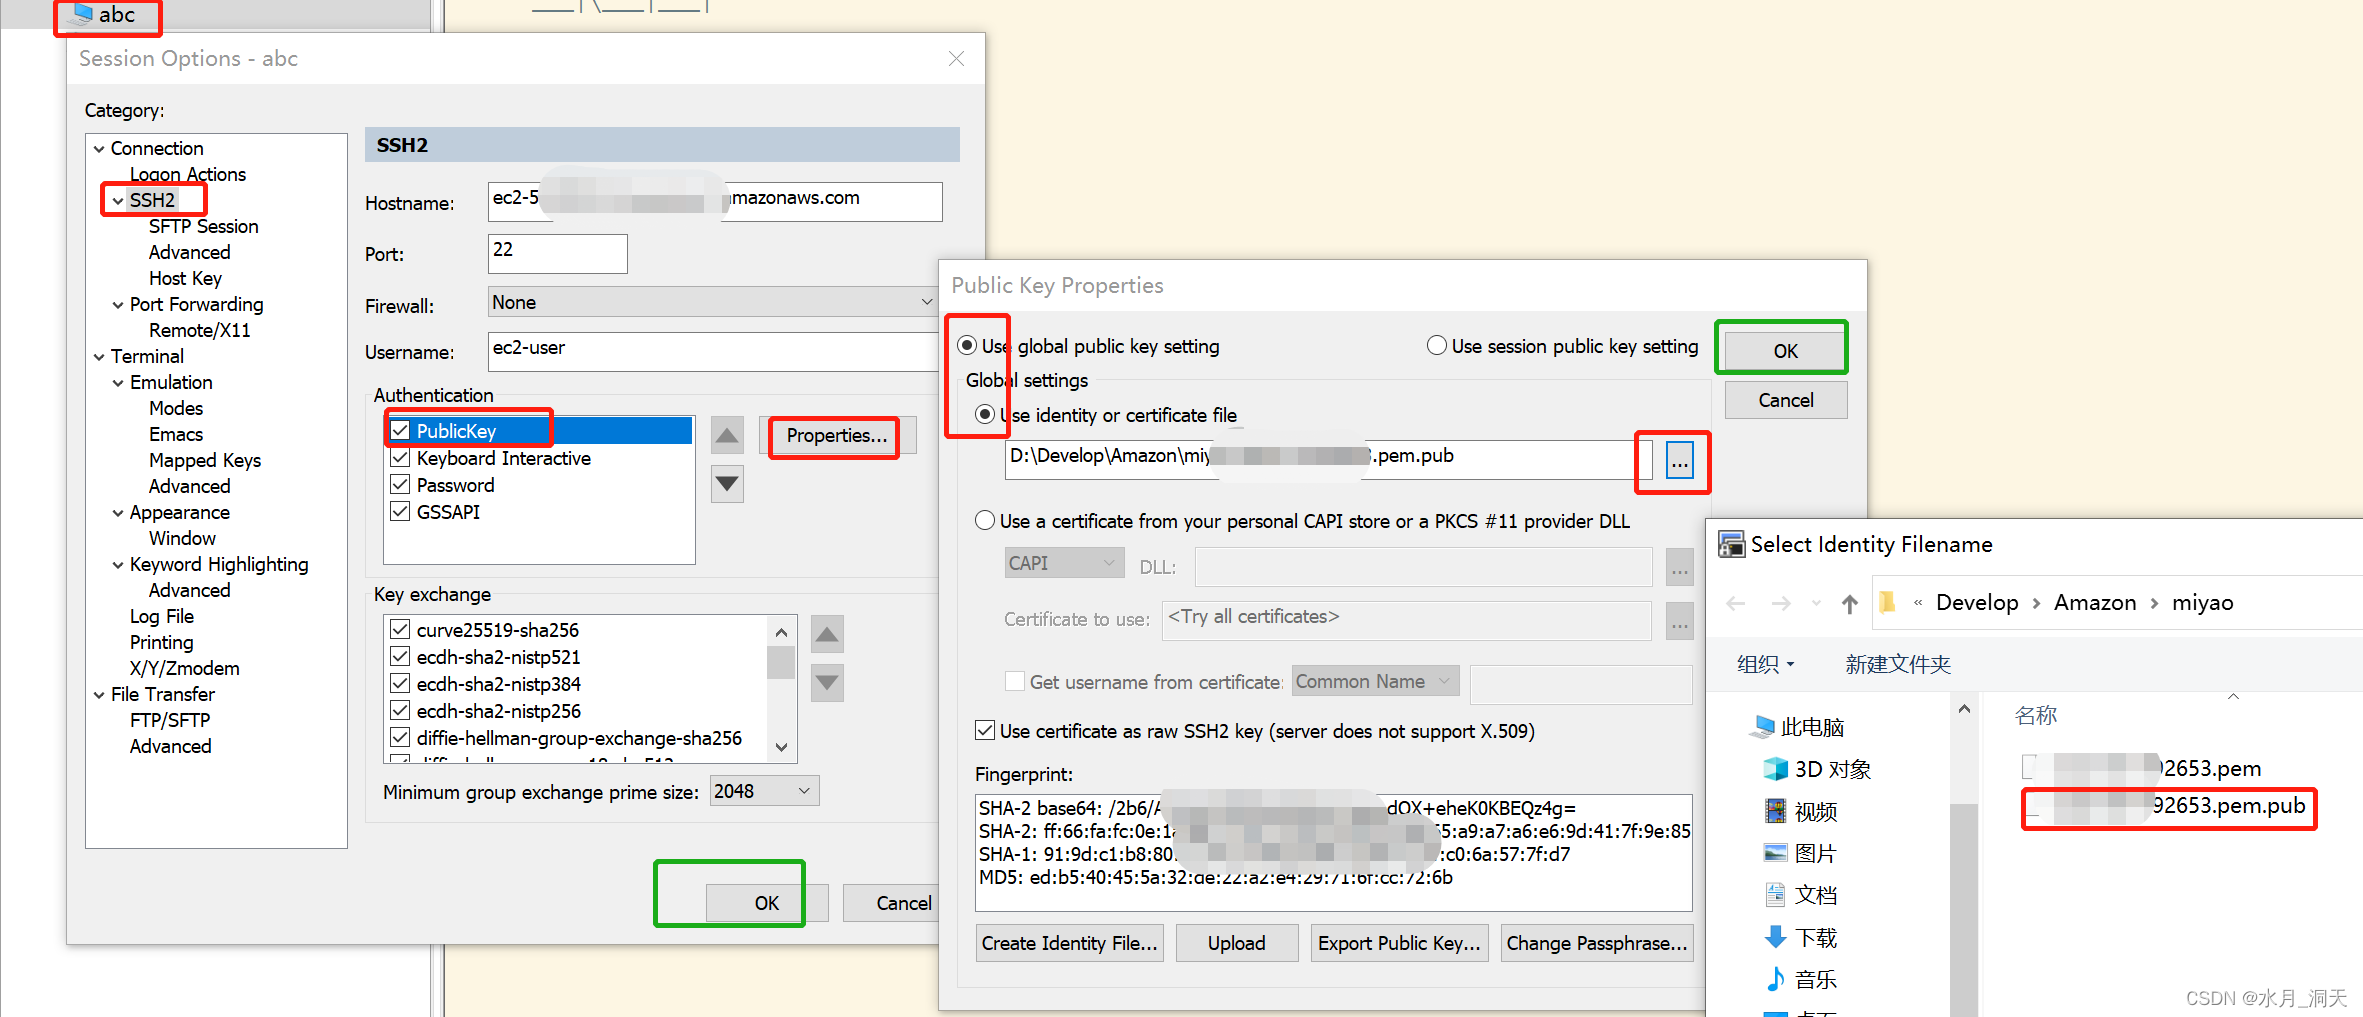The image size is (2363, 1017).
Task: Select SFTP Session category
Action: (x=204, y=227)
